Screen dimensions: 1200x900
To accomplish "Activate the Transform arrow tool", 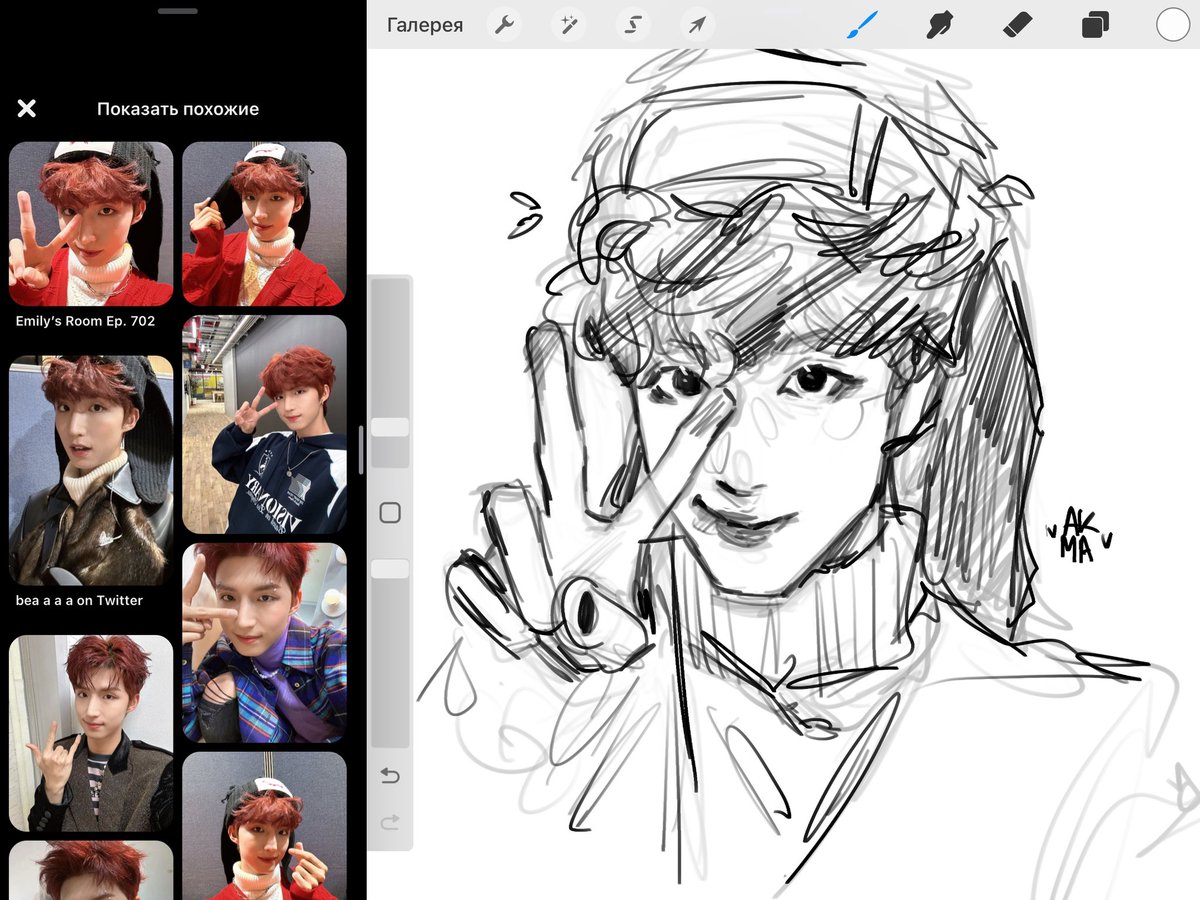I will click(x=697, y=25).
